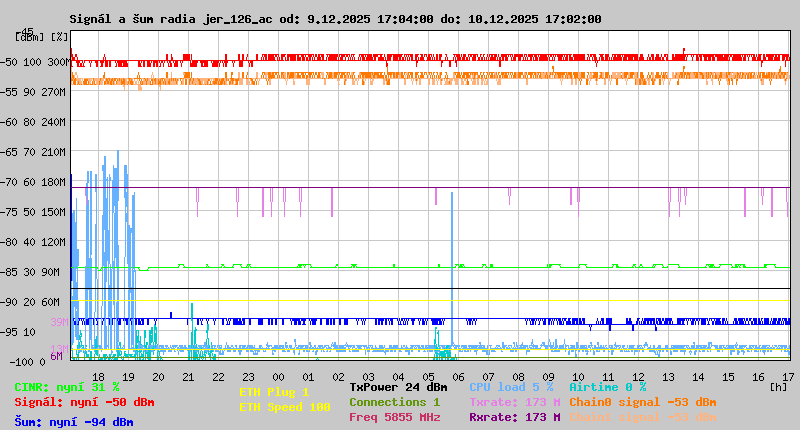Click the '[h]' unit label on time axis
The height and width of the screenshot is (430, 800).
[778, 386]
